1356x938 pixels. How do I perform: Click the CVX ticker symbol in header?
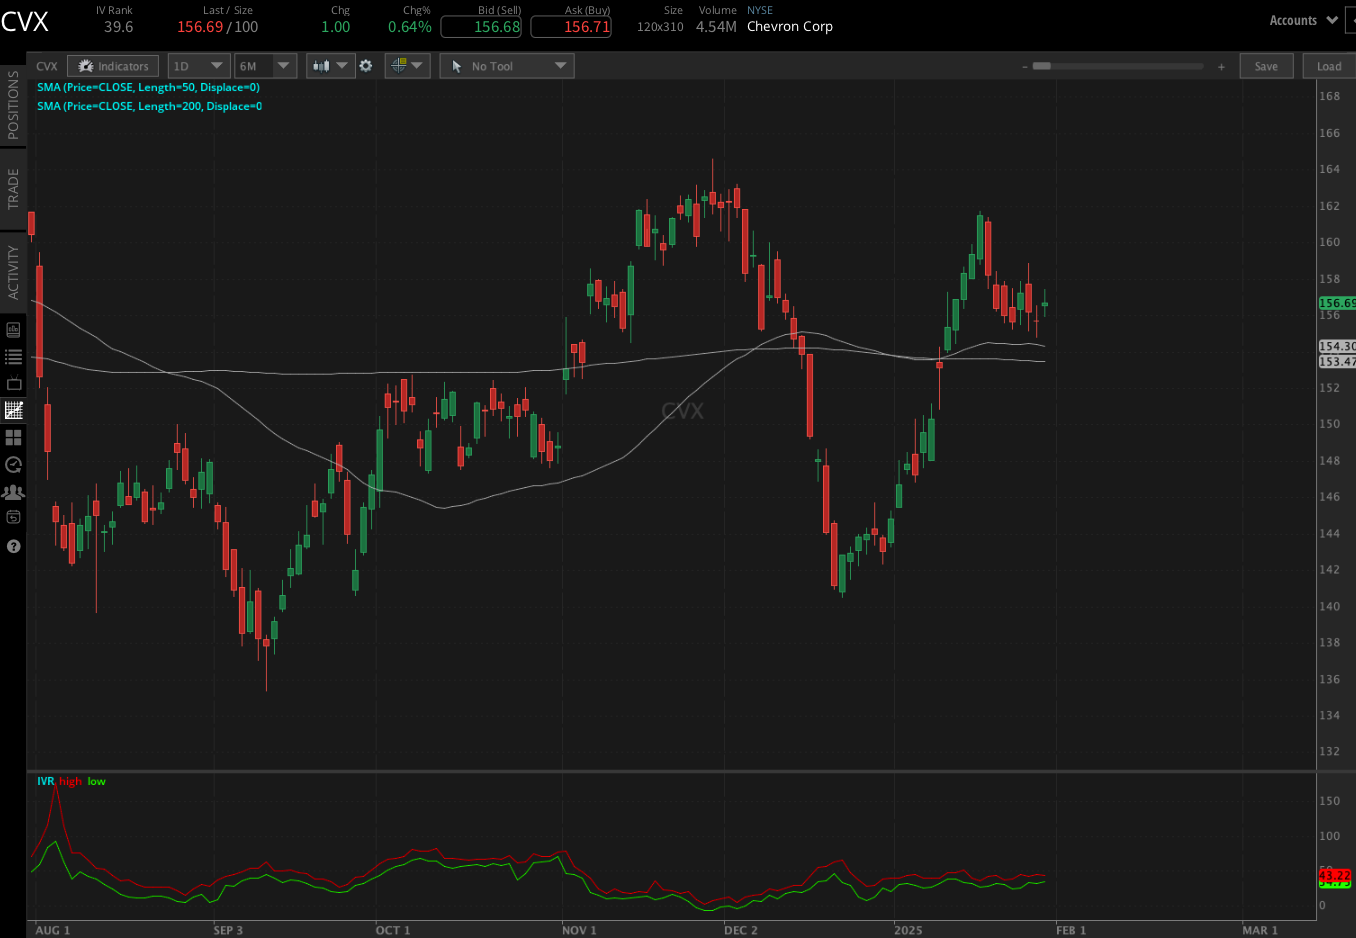tap(25, 22)
